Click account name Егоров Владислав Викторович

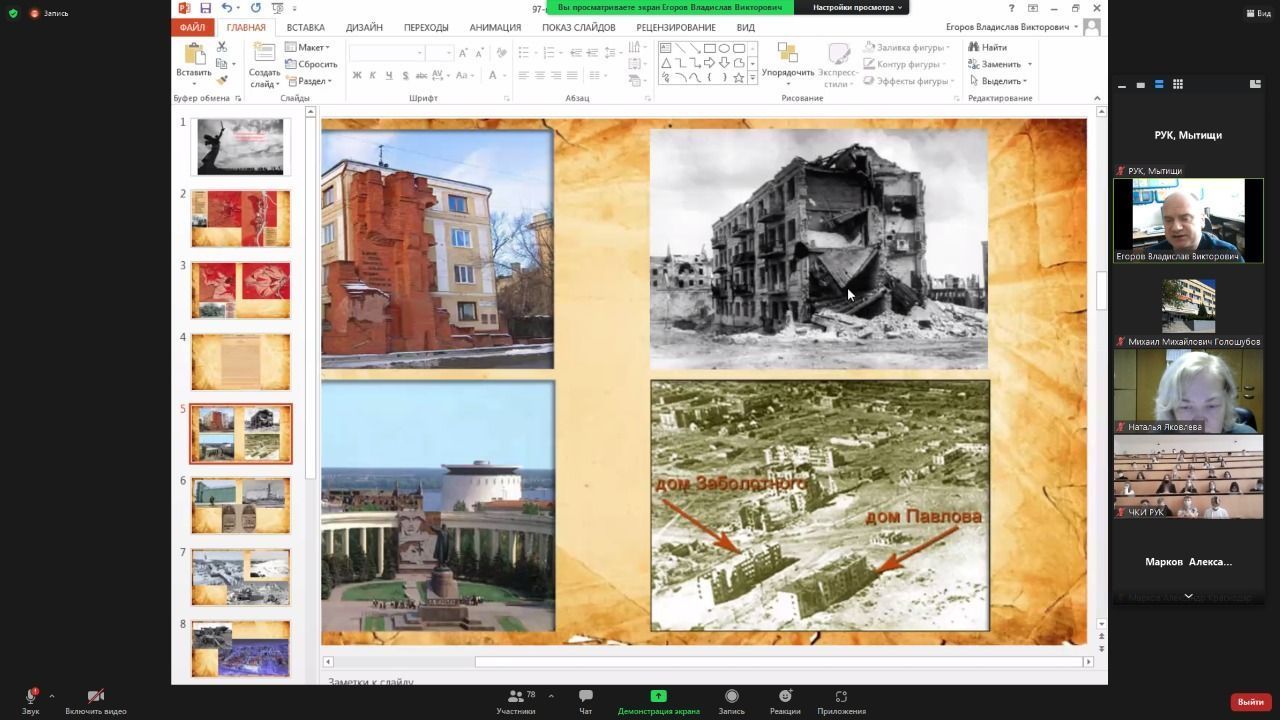point(1007,27)
